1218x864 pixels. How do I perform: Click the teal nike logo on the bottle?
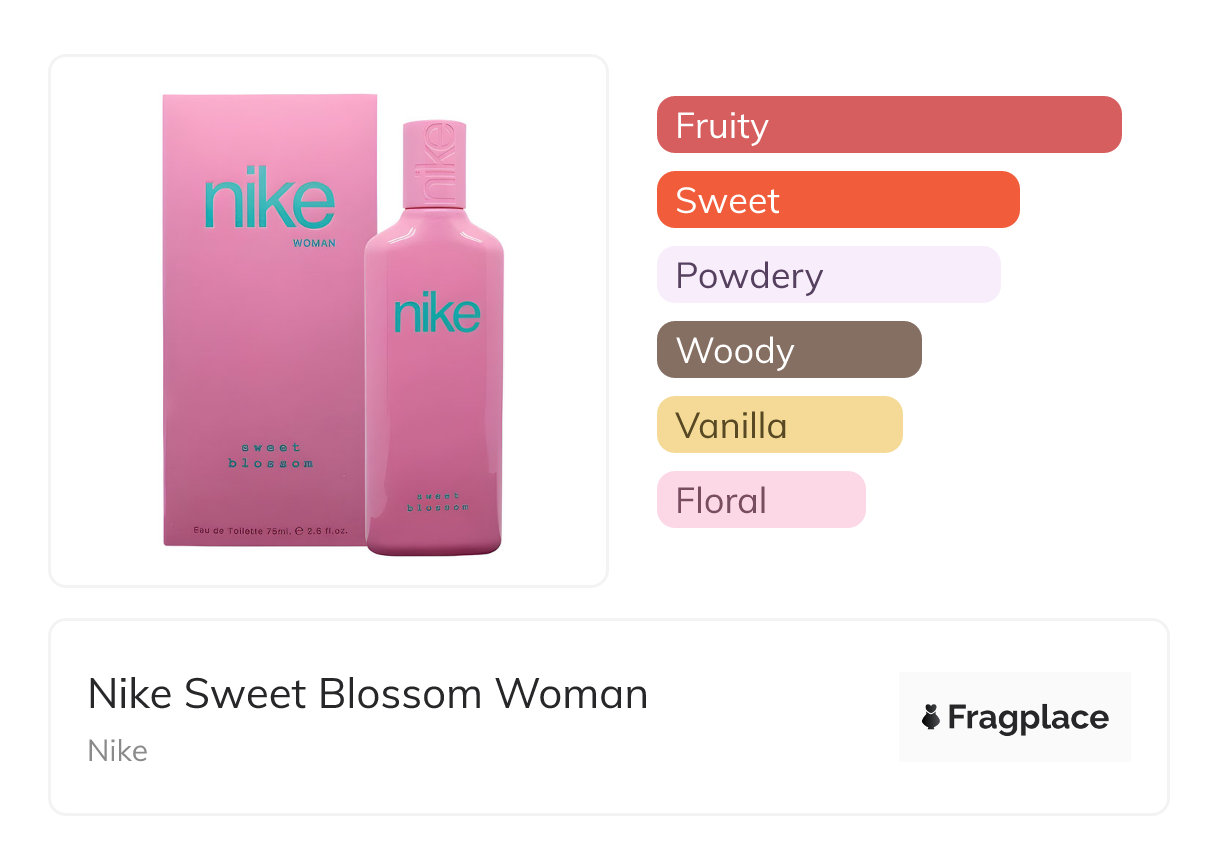point(437,313)
